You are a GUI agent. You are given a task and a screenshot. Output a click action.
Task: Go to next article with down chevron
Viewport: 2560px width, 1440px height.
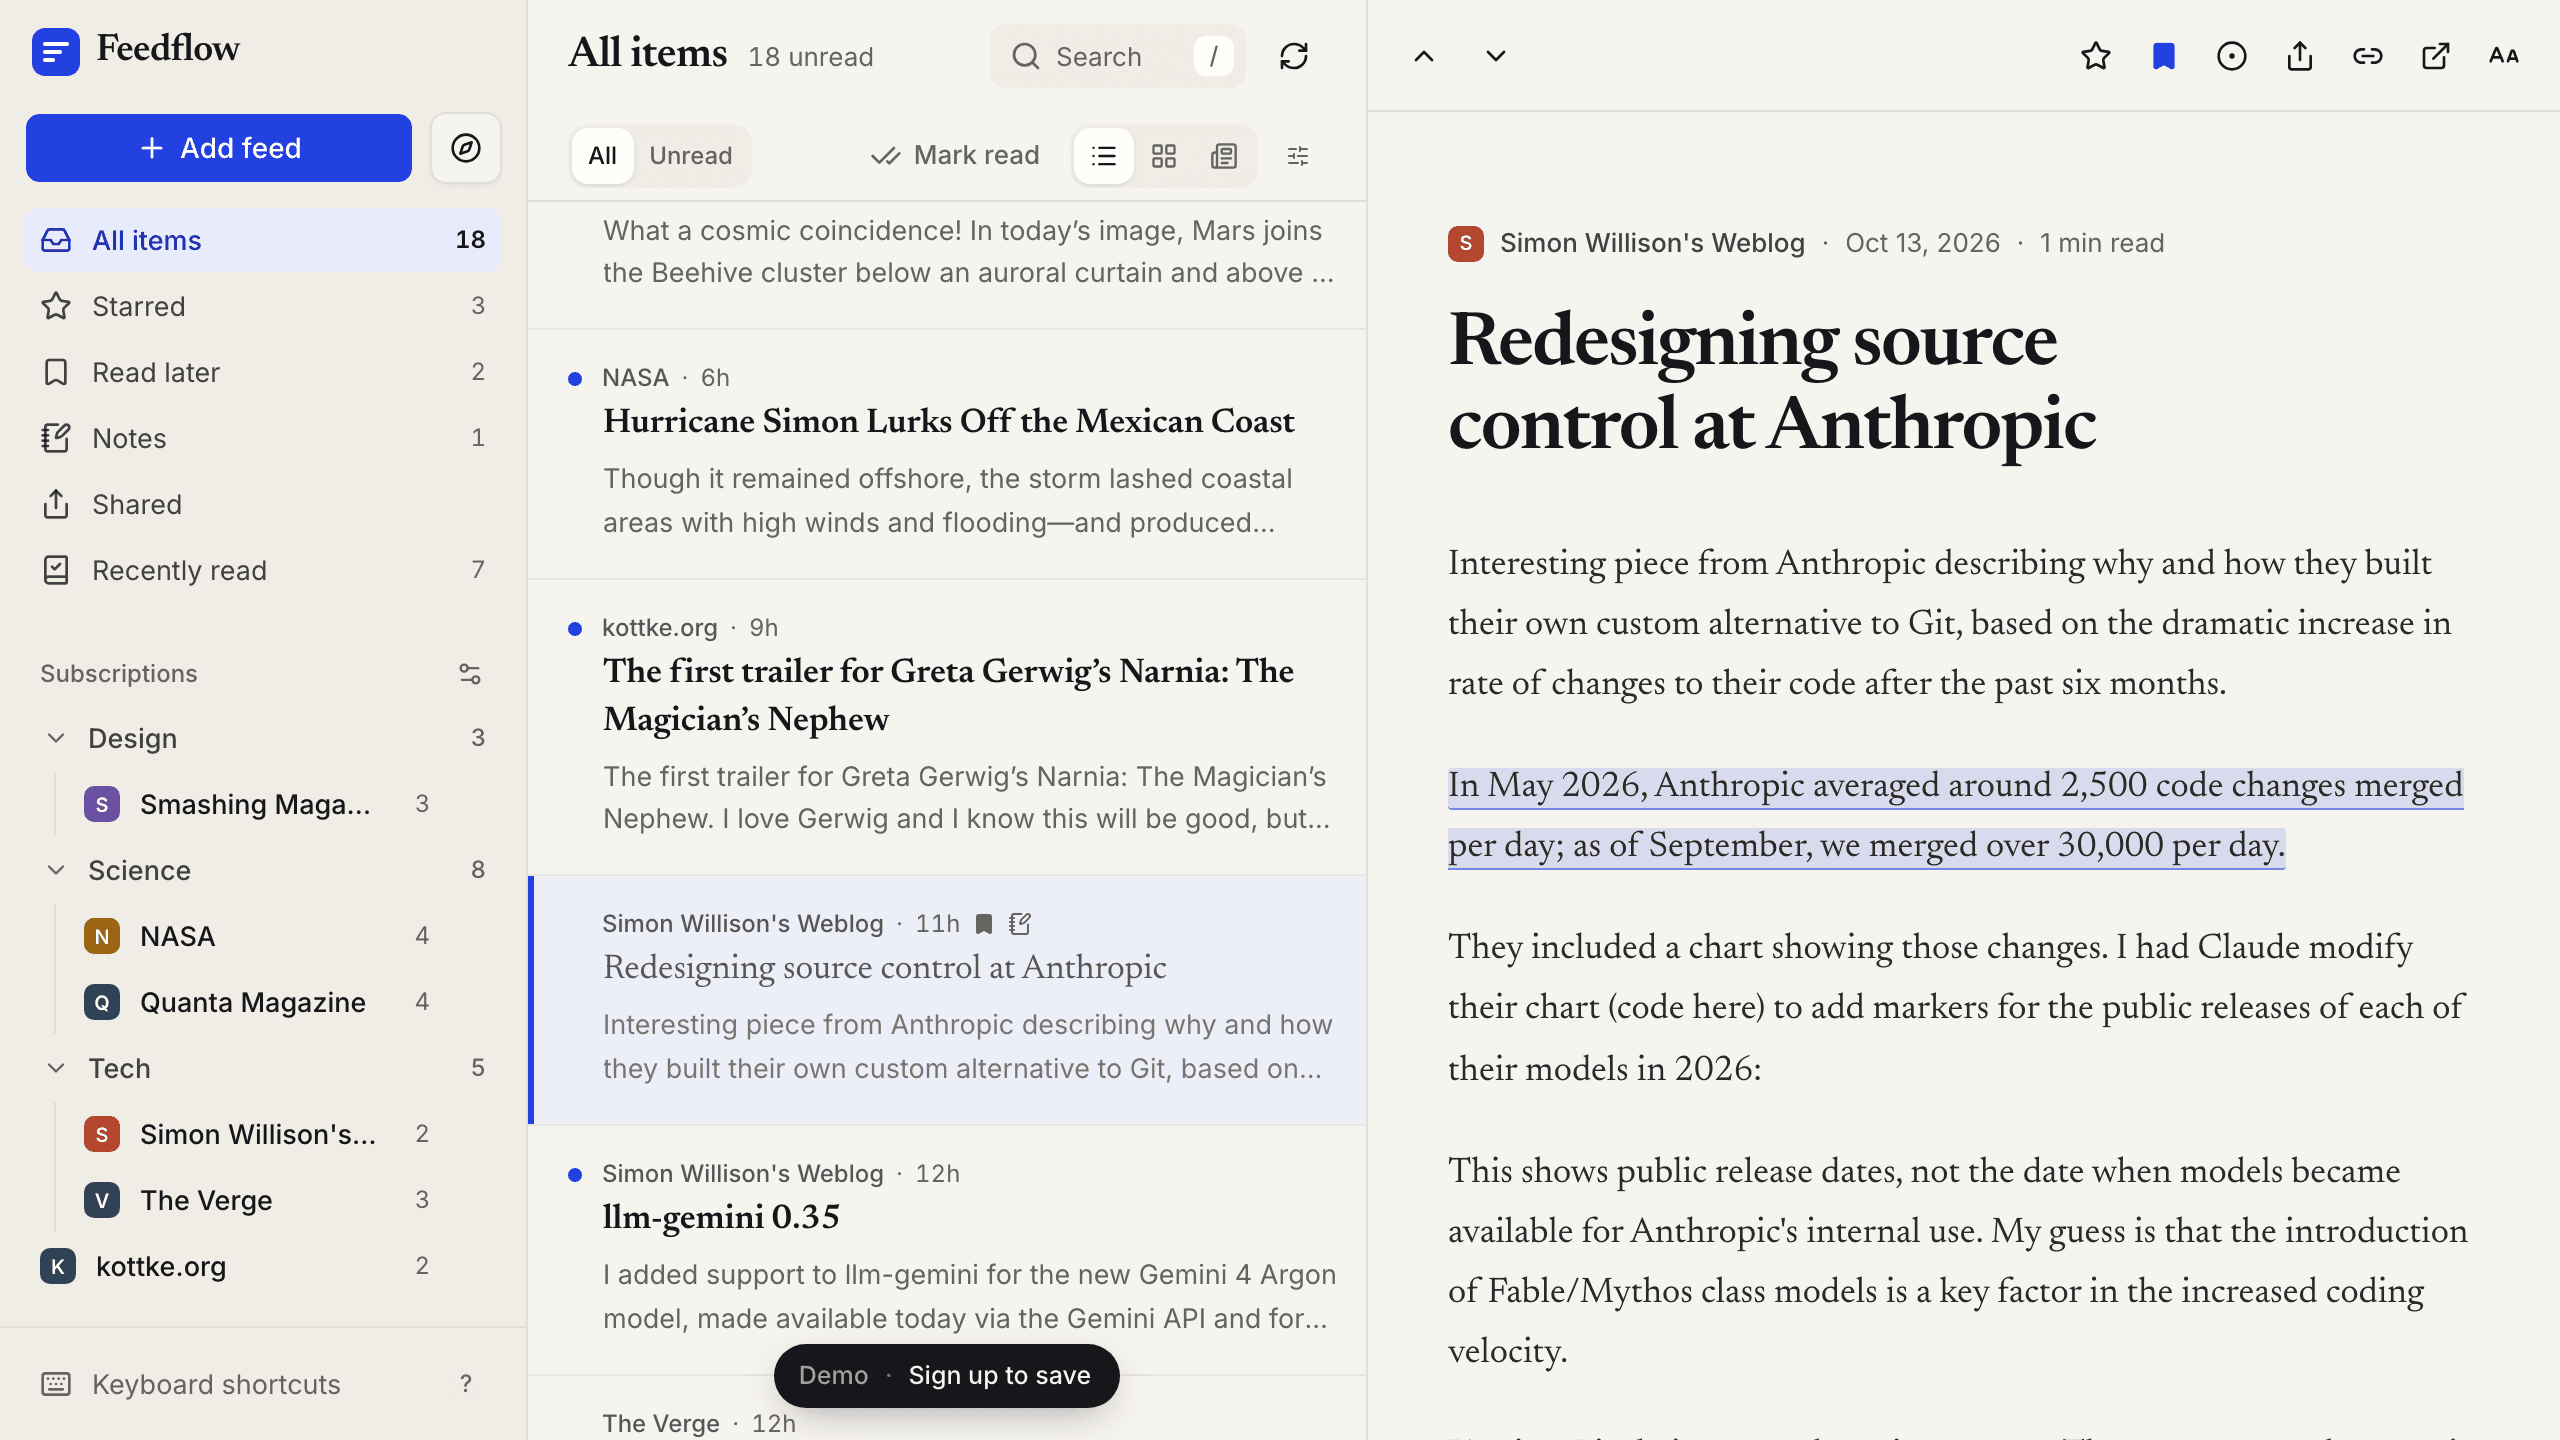pos(1496,56)
